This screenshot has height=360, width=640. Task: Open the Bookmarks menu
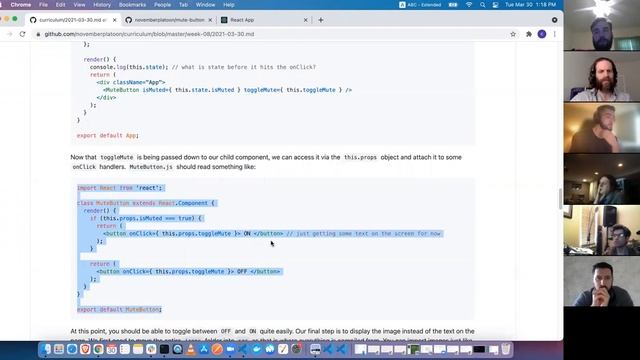click(132, 4)
